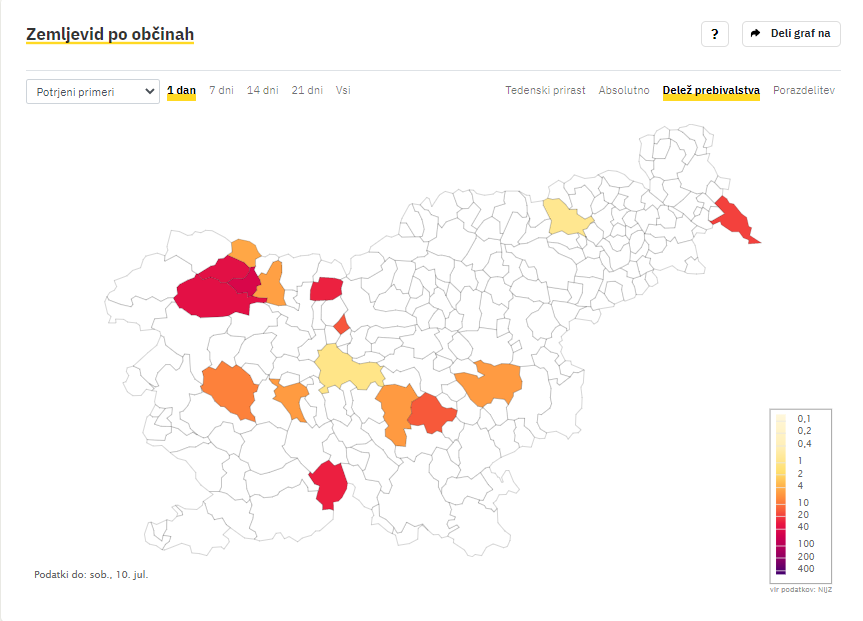This screenshot has width=863, height=621.
Task: Choose the 14 dni time range
Action: point(263,90)
